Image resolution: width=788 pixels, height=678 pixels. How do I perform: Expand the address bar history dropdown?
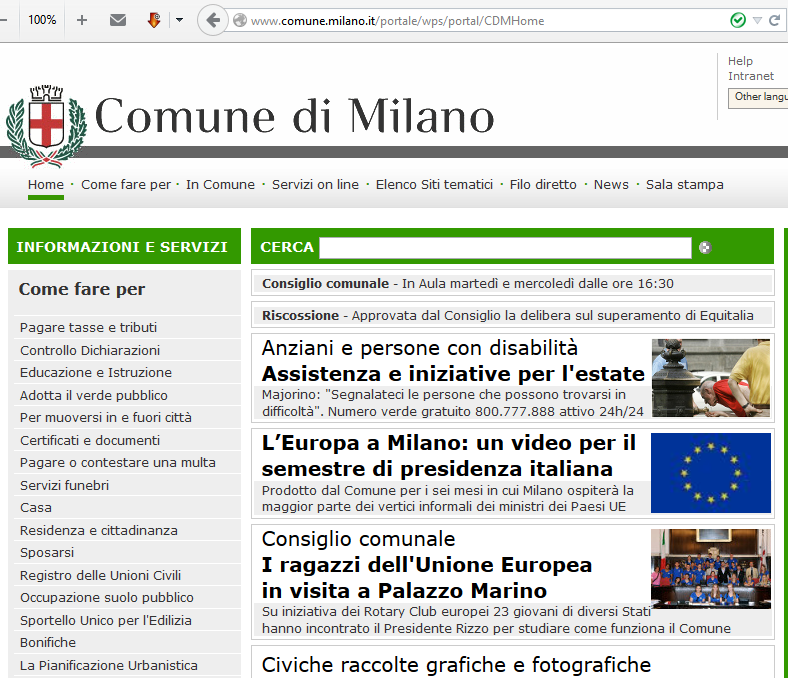(757, 20)
